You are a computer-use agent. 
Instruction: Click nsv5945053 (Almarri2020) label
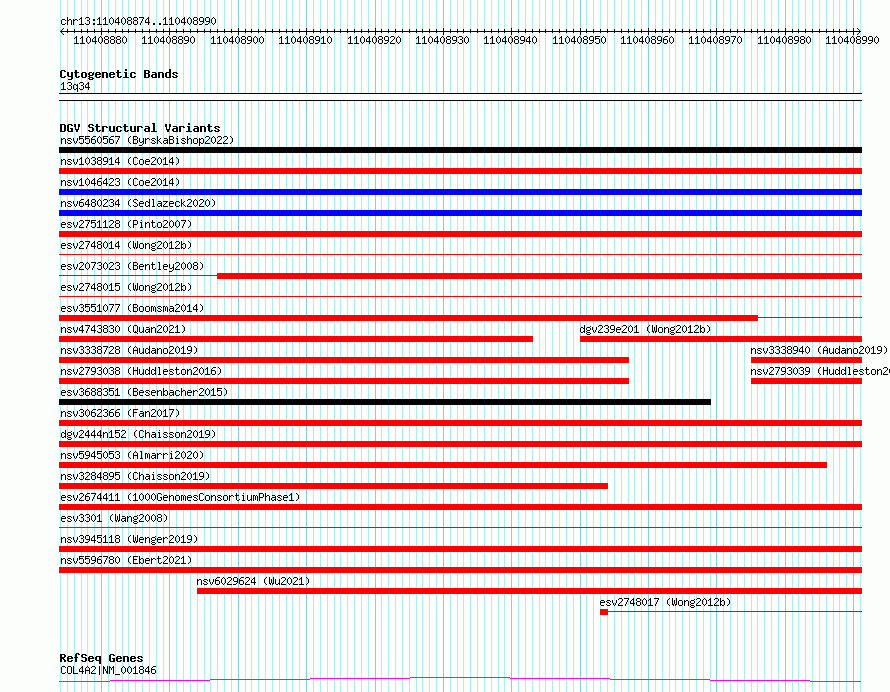(x=132, y=455)
